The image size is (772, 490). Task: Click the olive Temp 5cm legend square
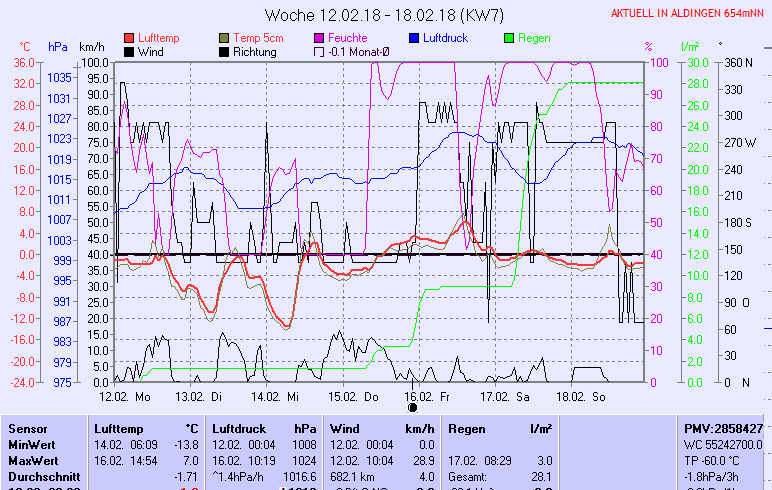[x=224, y=37]
